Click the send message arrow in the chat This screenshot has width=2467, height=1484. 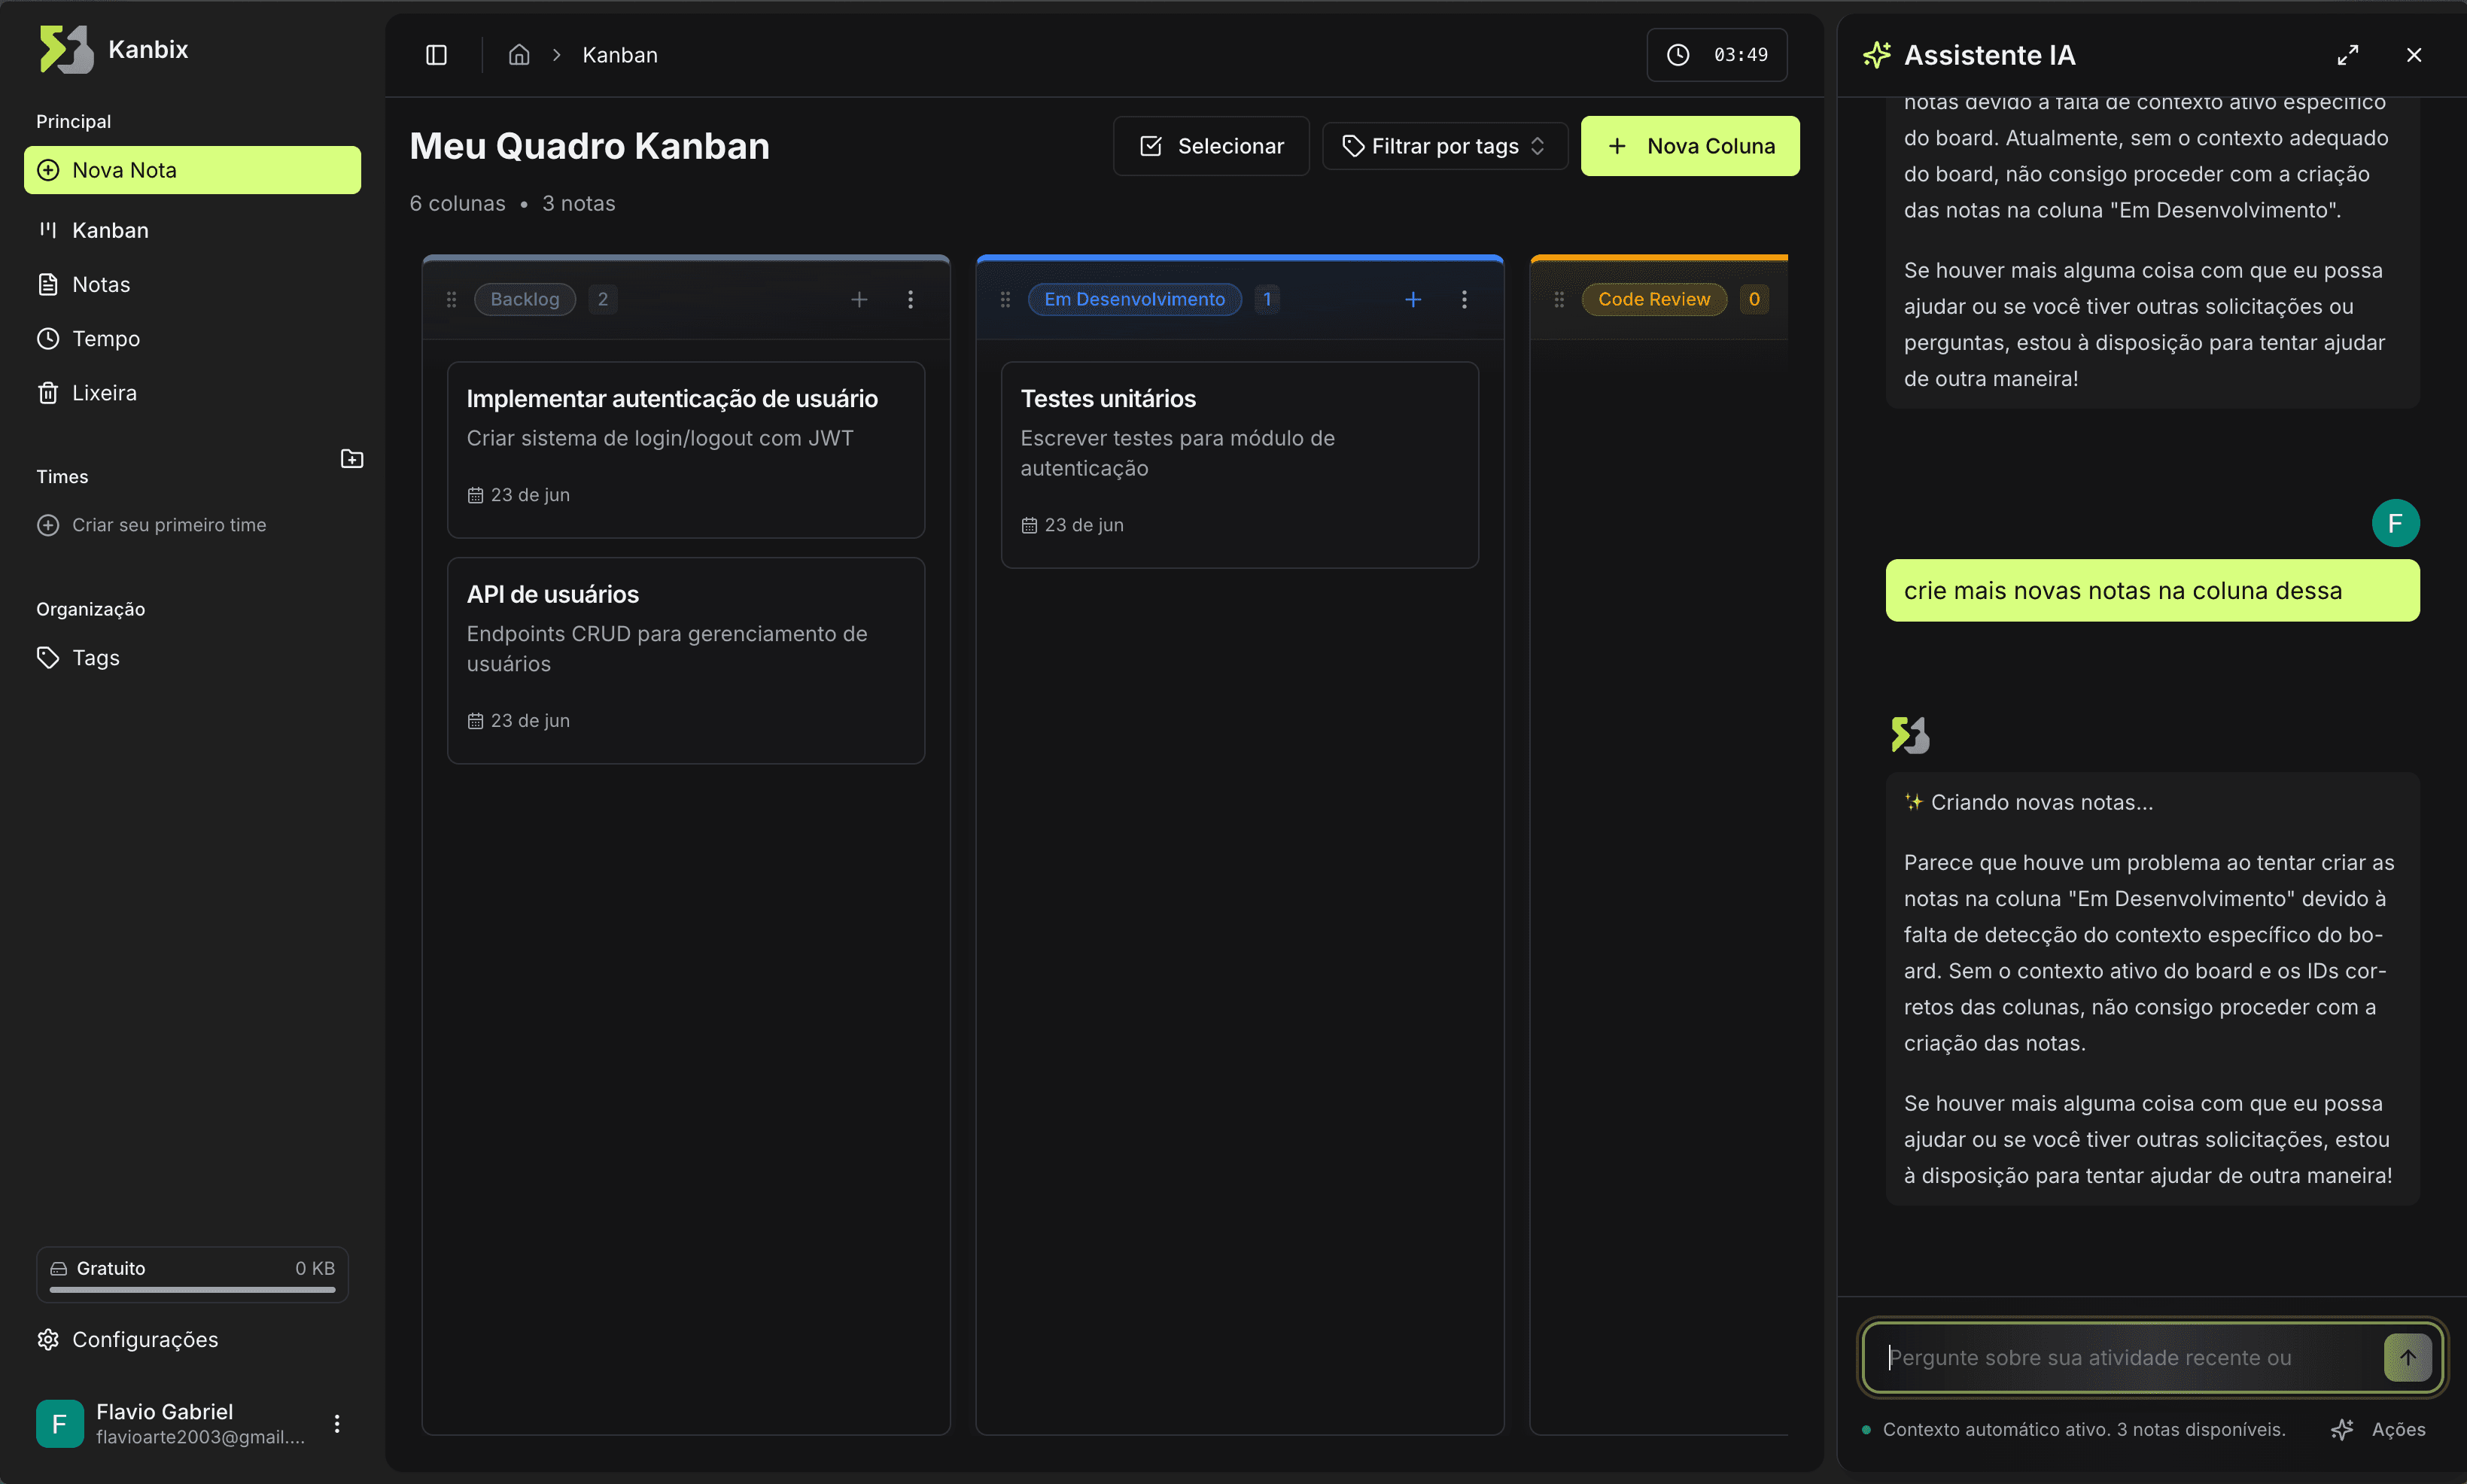(x=2408, y=1357)
